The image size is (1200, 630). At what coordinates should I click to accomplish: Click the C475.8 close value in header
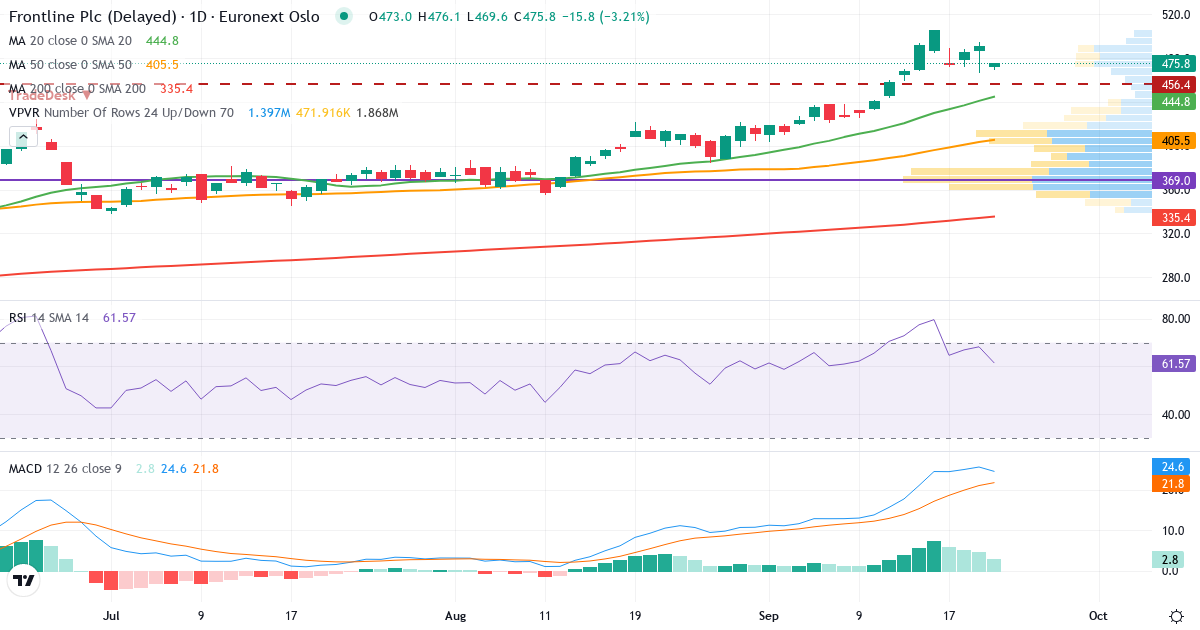click(535, 17)
